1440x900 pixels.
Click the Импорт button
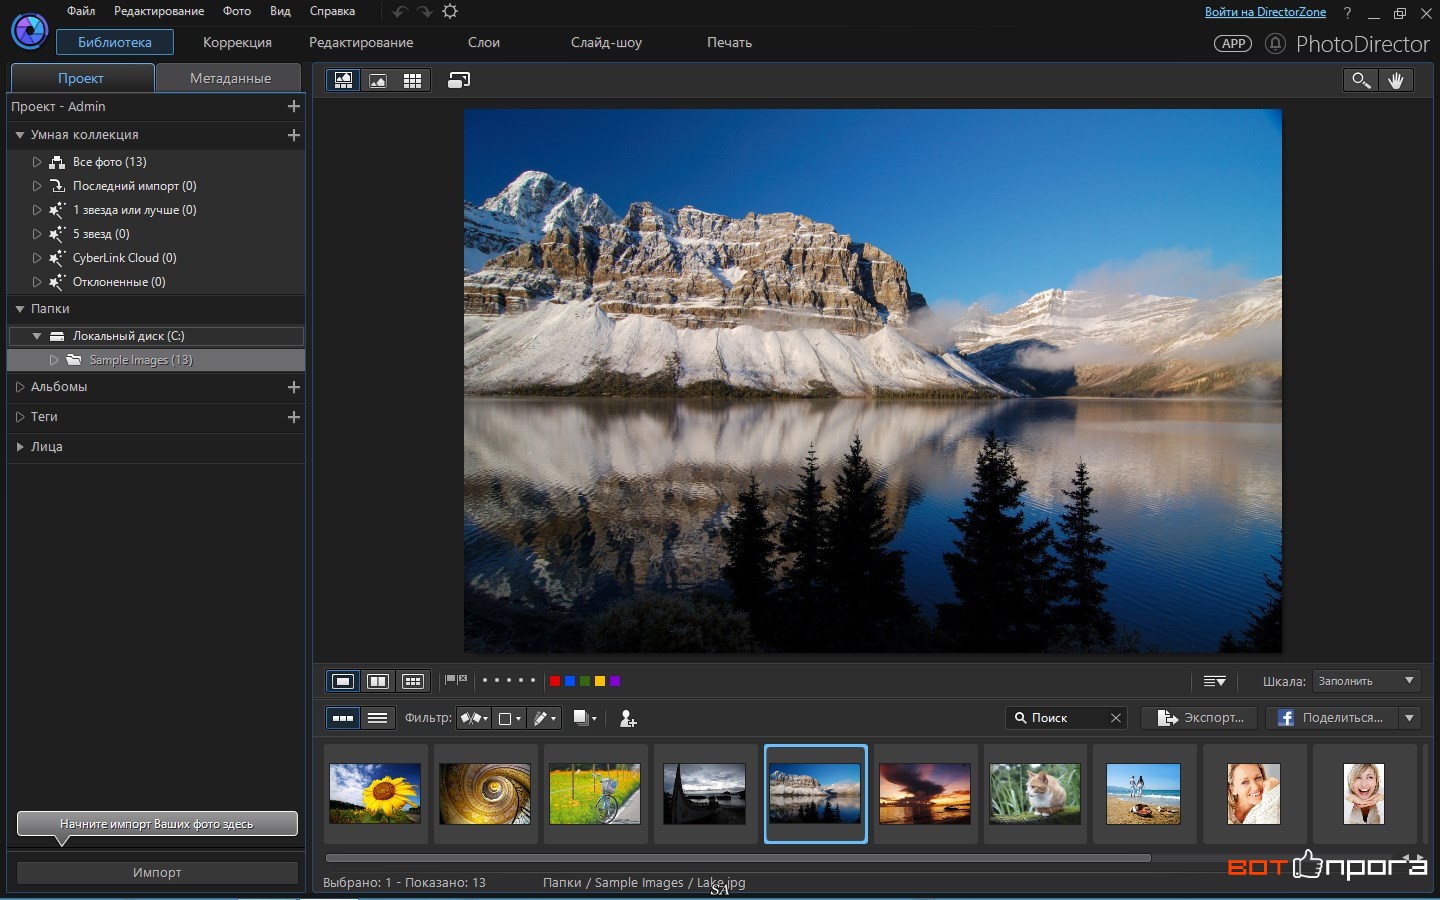pyautogui.click(x=157, y=872)
